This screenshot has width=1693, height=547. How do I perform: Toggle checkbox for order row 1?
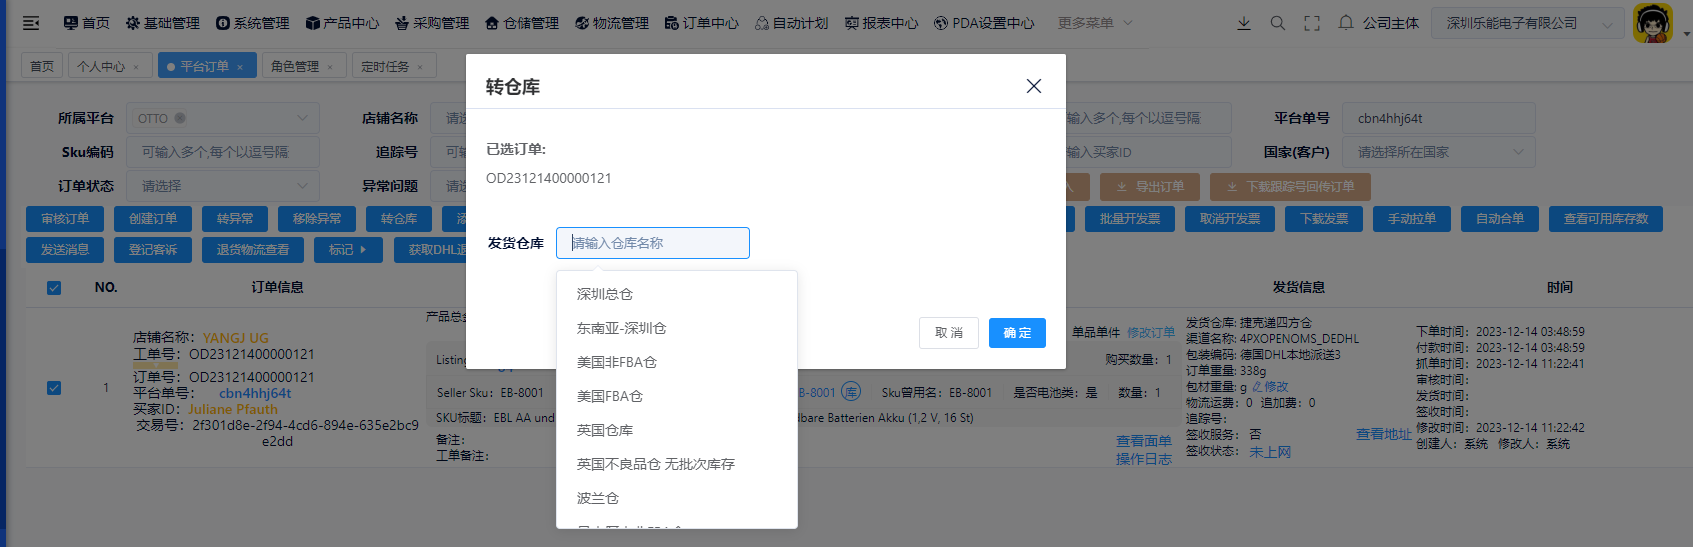(x=54, y=388)
